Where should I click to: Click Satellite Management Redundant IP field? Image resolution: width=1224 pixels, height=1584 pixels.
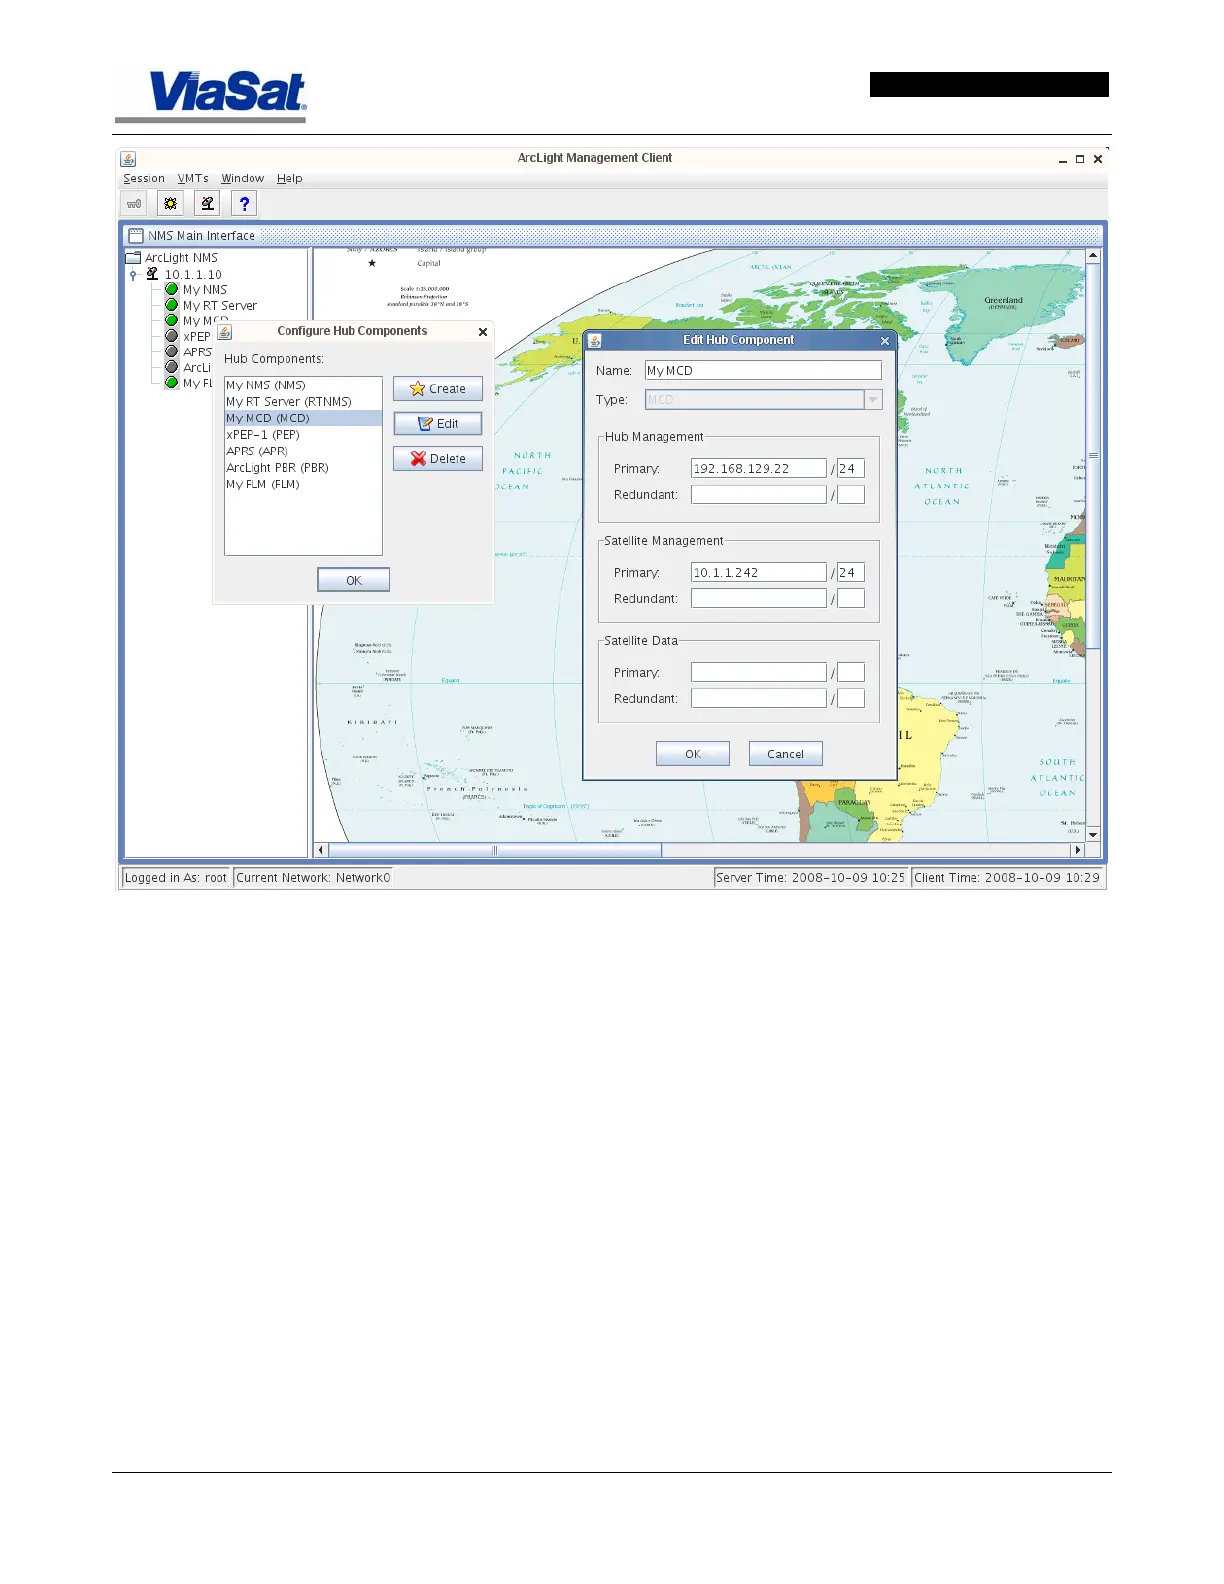point(759,598)
